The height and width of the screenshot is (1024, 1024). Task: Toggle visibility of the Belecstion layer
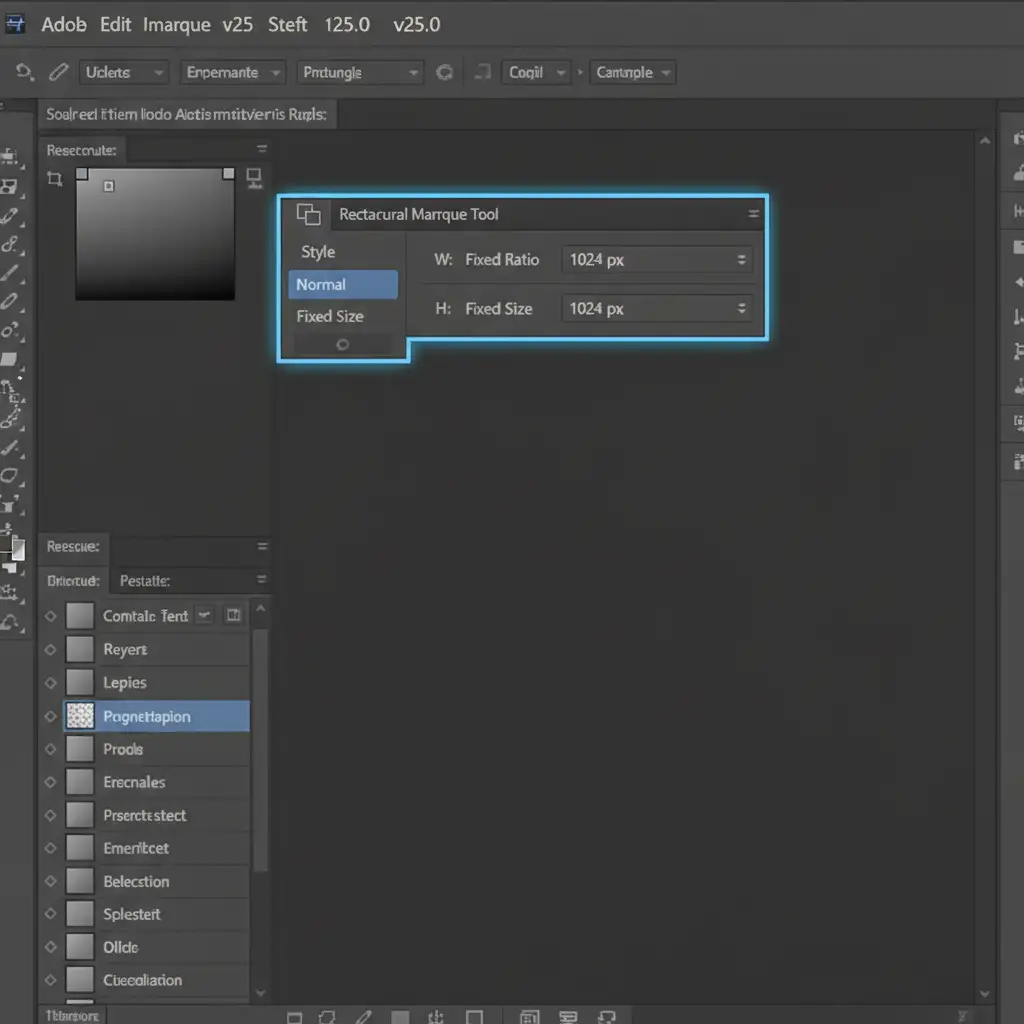pos(51,881)
